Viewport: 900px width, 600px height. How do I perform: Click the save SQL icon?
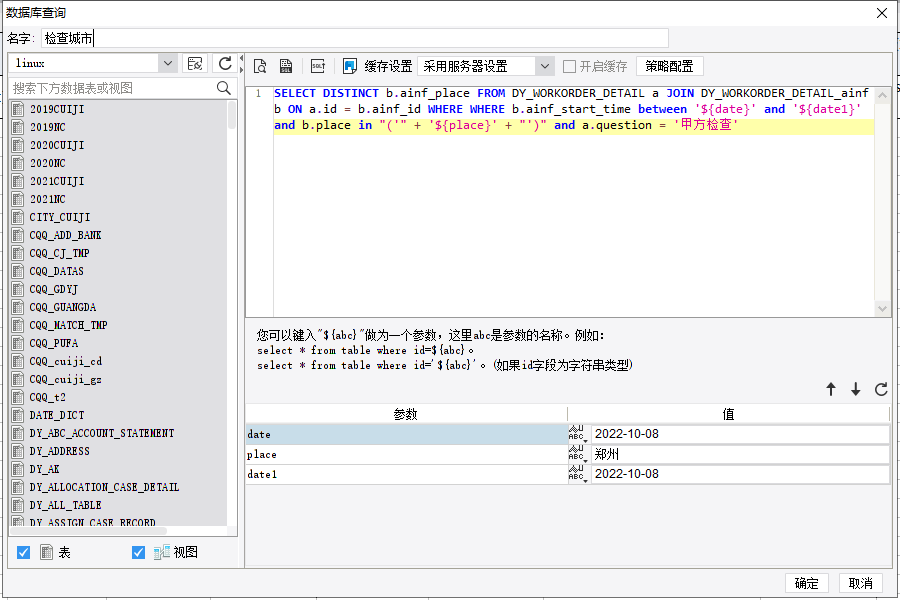coord(286,66)
